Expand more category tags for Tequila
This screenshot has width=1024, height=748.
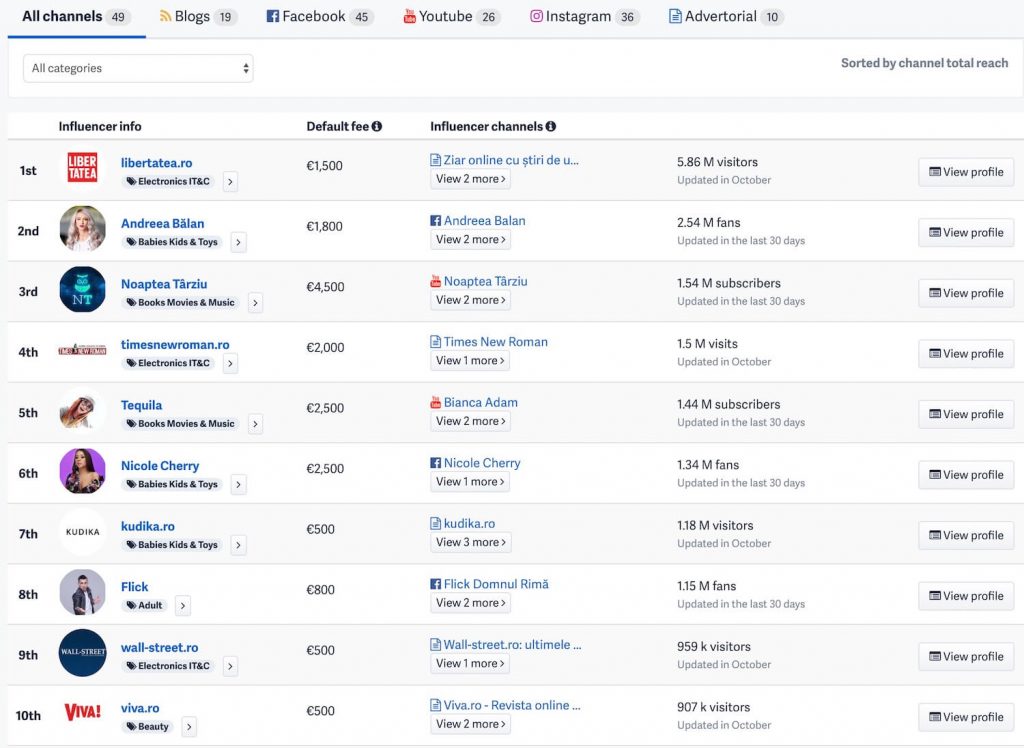point(255,424)
